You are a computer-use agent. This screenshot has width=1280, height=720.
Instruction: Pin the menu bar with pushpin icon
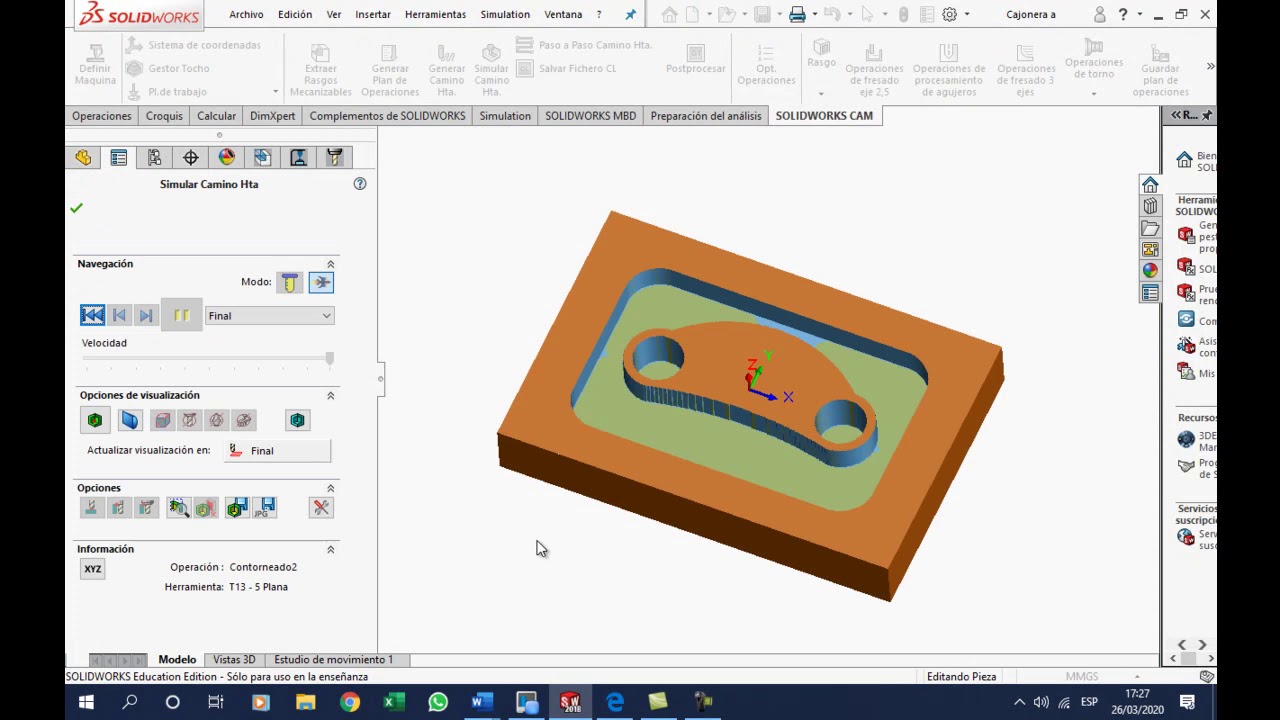coord(630,15)
